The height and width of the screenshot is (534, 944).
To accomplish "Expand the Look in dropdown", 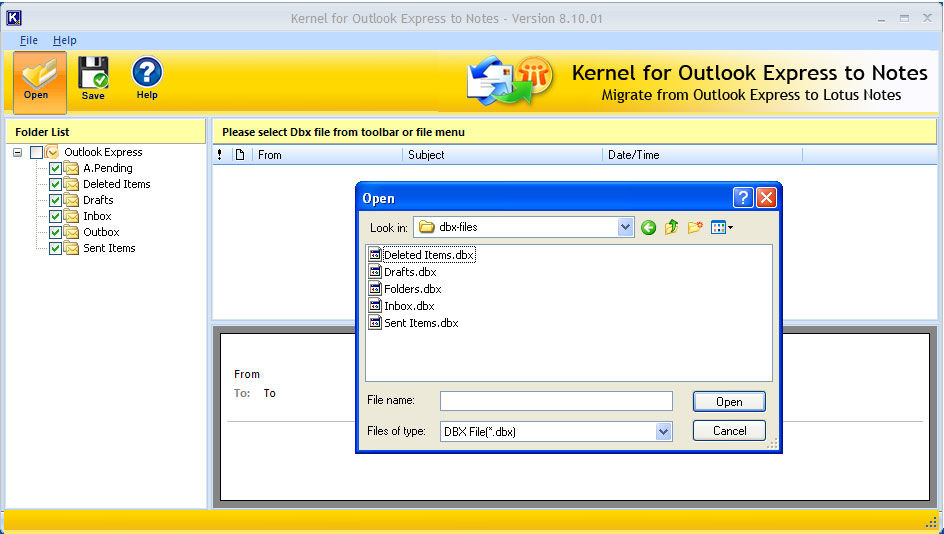I will click(626, 228).
